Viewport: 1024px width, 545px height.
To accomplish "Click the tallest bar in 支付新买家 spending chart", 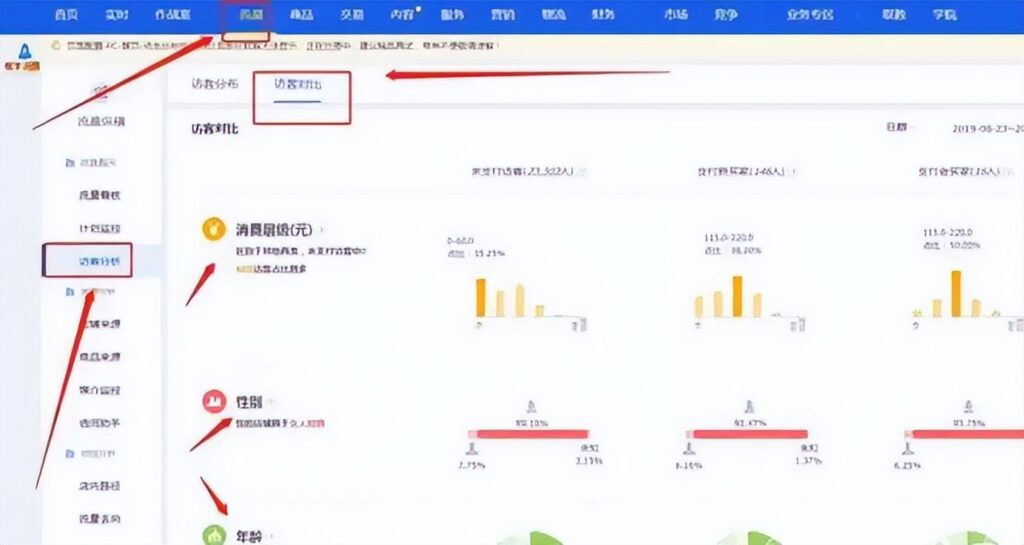I will click(x=737, y=296).
